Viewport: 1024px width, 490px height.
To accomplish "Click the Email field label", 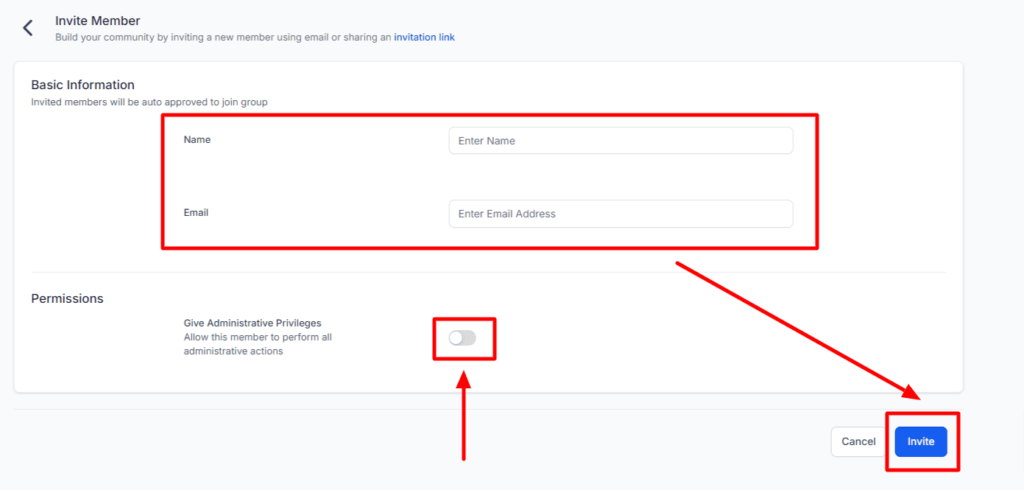I will (196, 213).
